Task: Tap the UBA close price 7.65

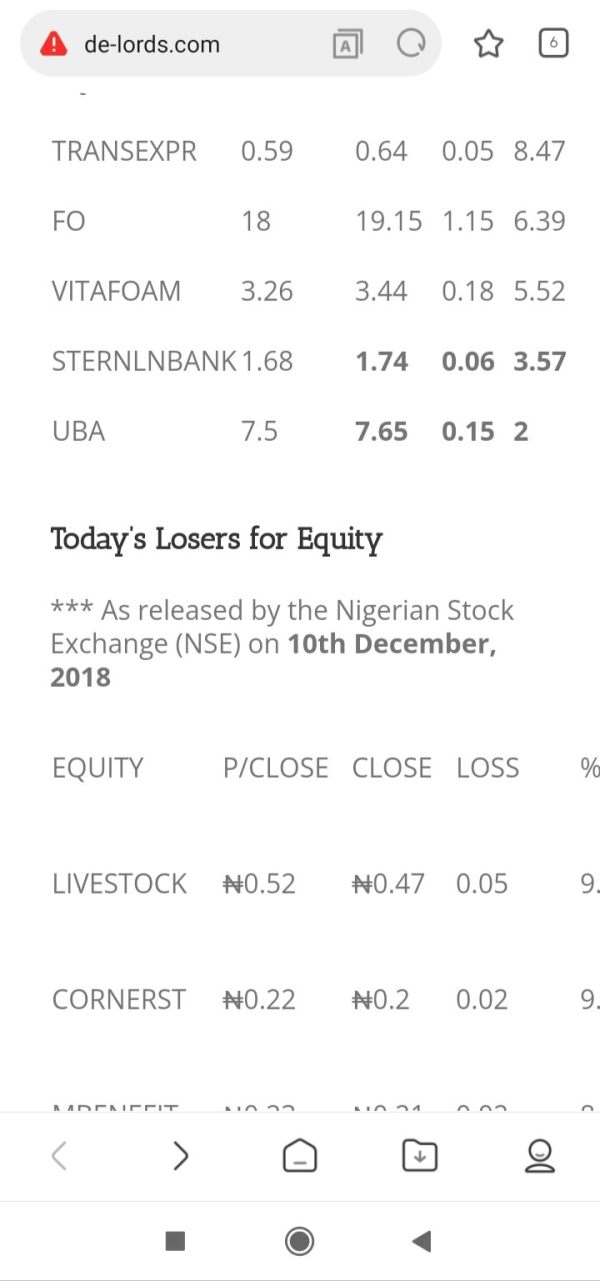Action: tap(382, 431)
